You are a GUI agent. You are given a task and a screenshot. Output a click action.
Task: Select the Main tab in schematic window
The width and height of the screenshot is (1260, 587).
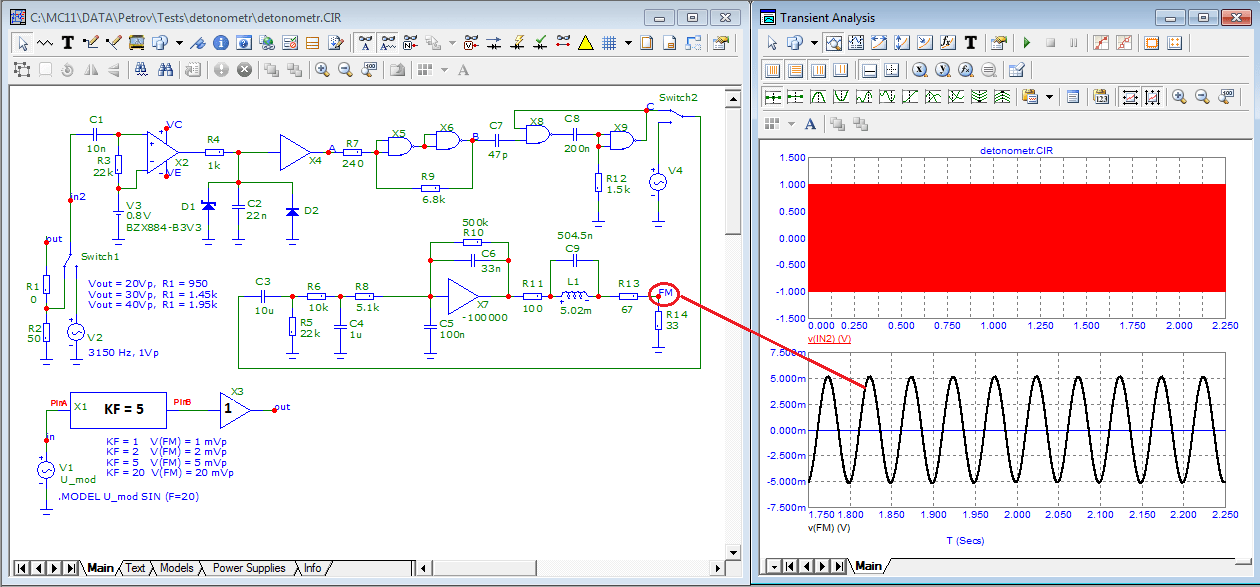click(100, 568)
